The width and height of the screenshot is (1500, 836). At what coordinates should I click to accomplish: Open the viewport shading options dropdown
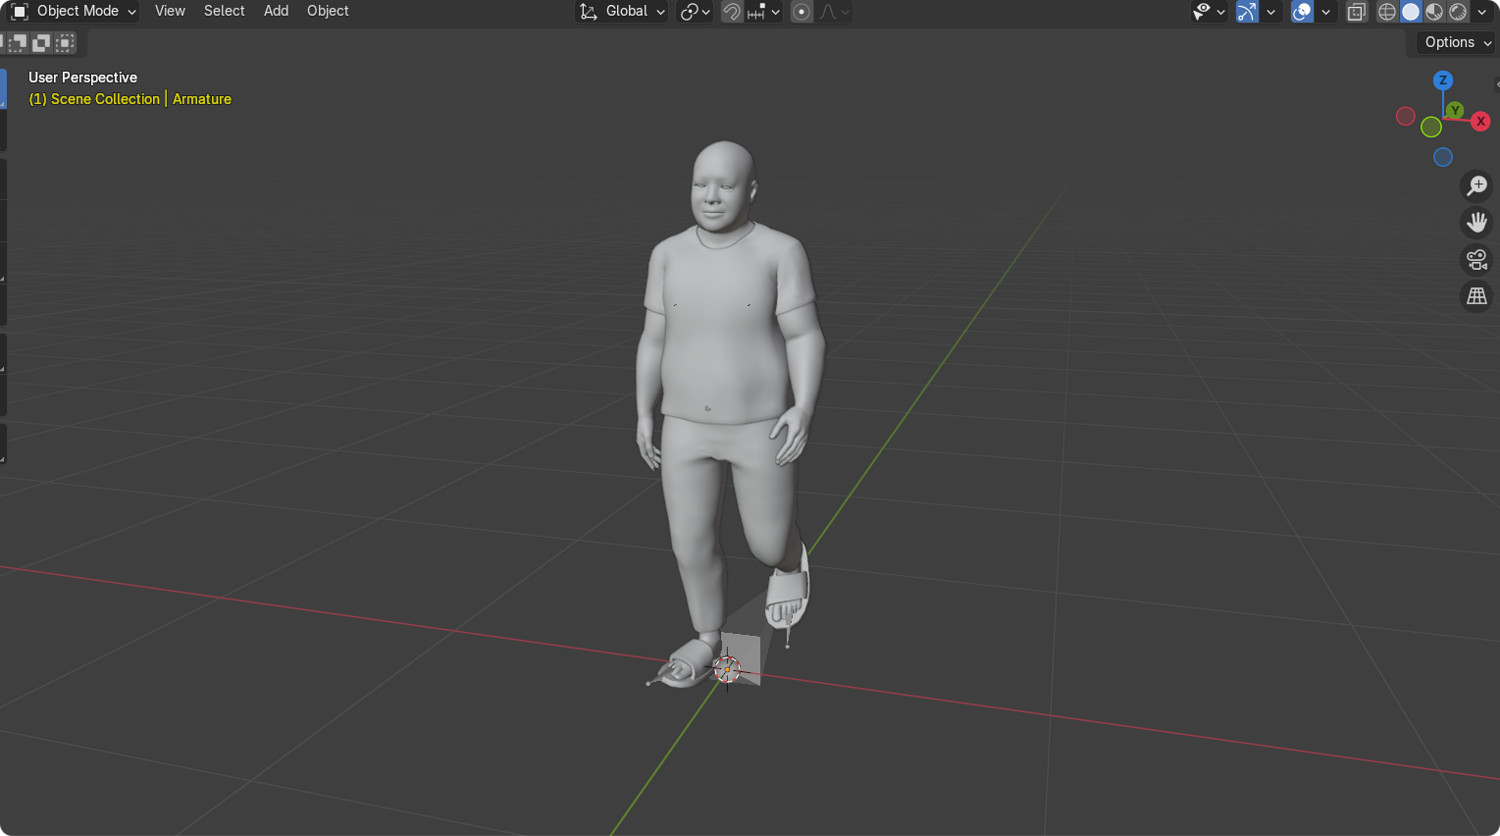tap(1482, 12)
